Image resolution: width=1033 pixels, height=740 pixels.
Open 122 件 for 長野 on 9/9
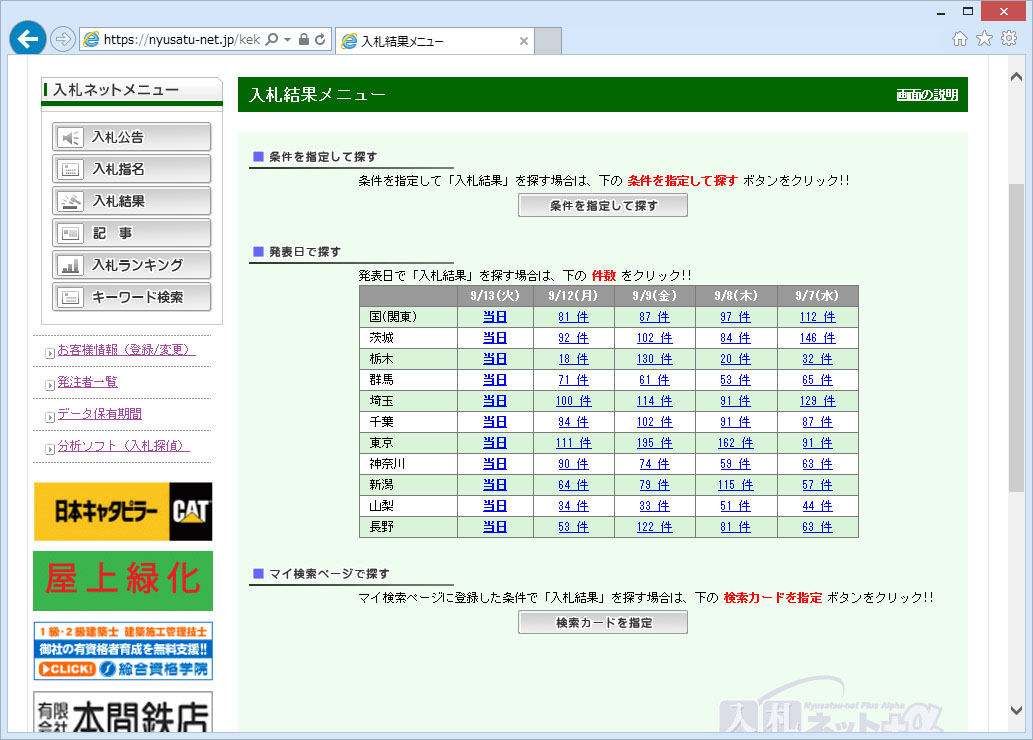coord(654,527)
